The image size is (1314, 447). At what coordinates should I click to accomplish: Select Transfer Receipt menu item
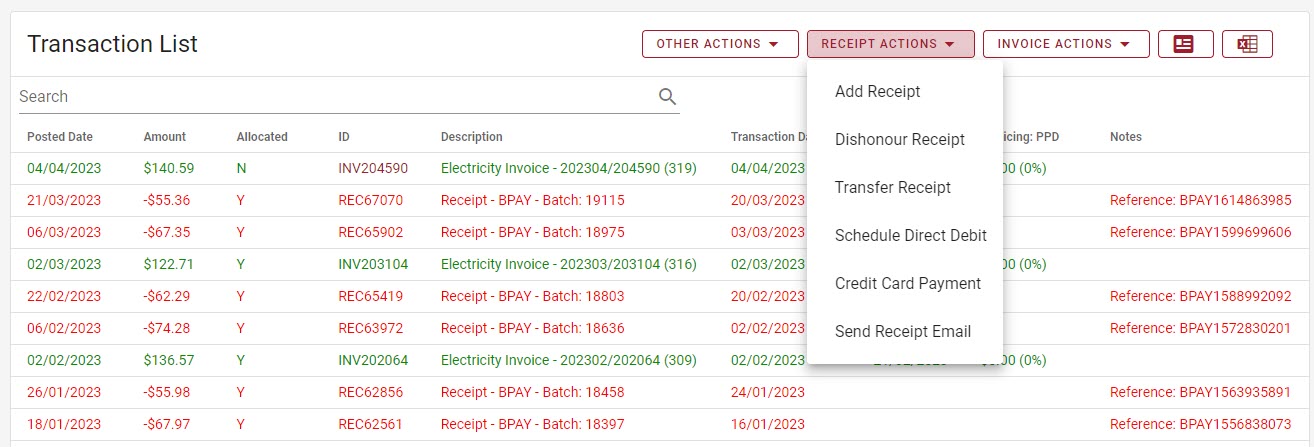click(892, 188)
